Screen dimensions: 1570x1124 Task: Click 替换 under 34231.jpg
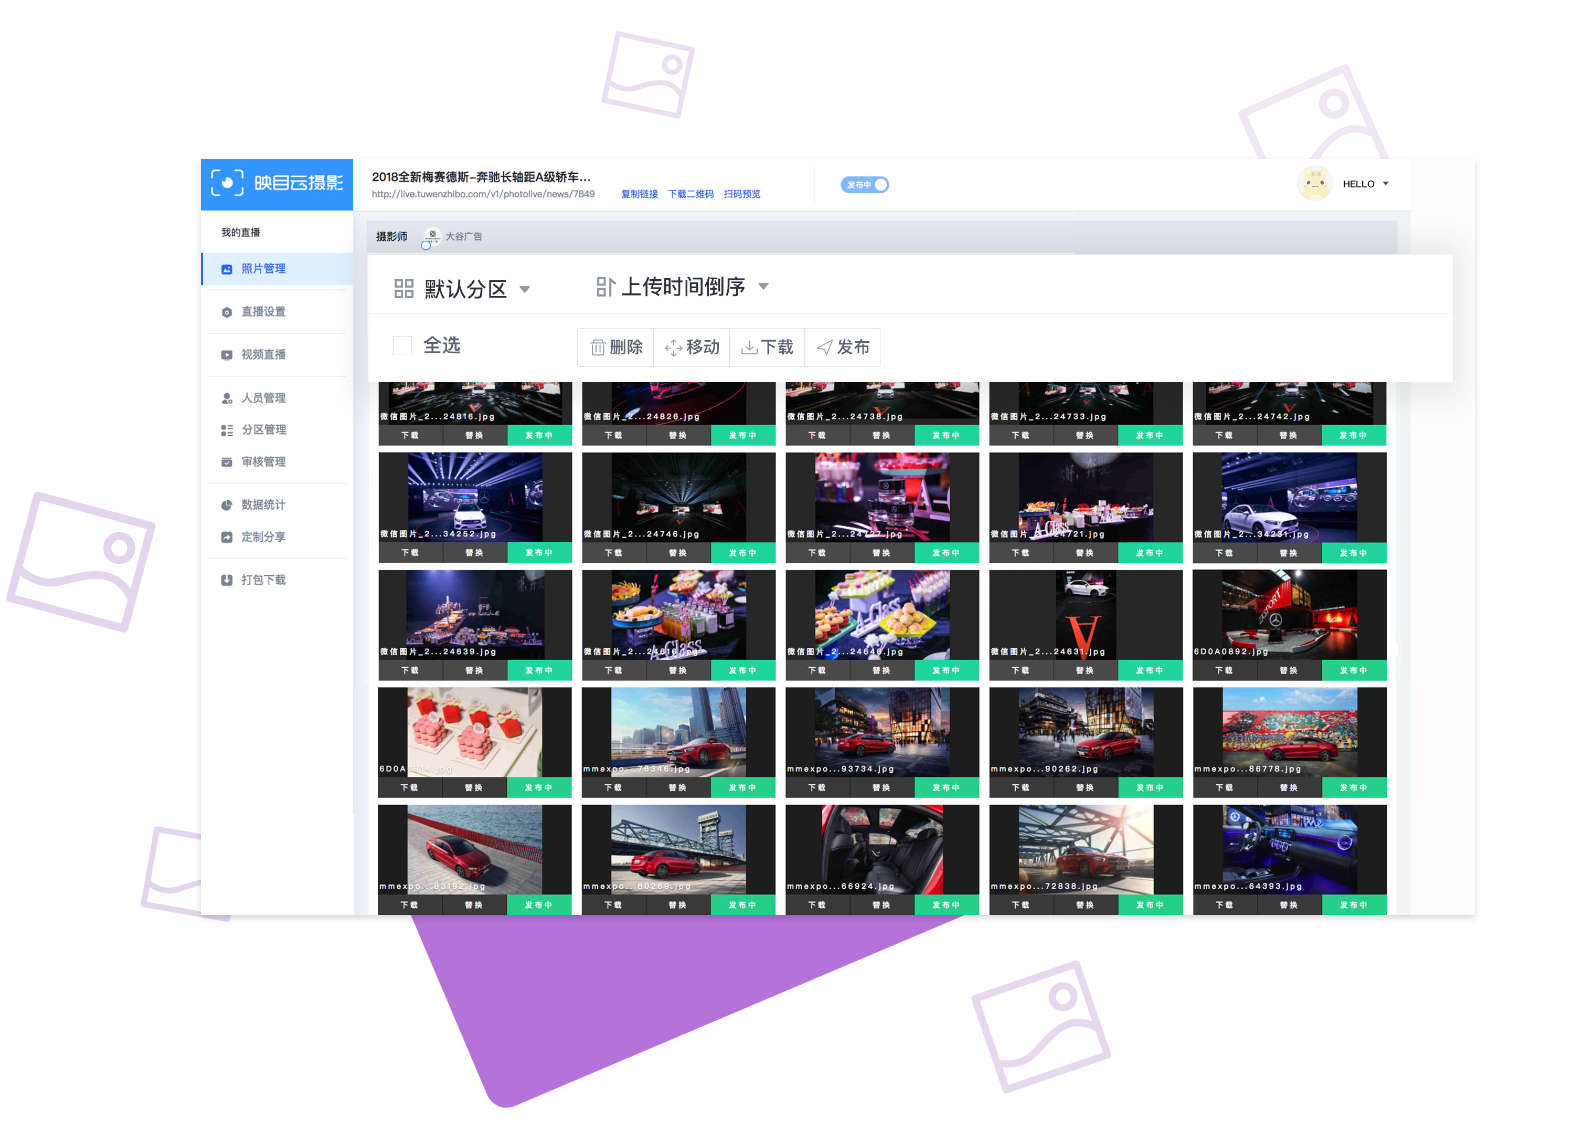click(1289, 553)
